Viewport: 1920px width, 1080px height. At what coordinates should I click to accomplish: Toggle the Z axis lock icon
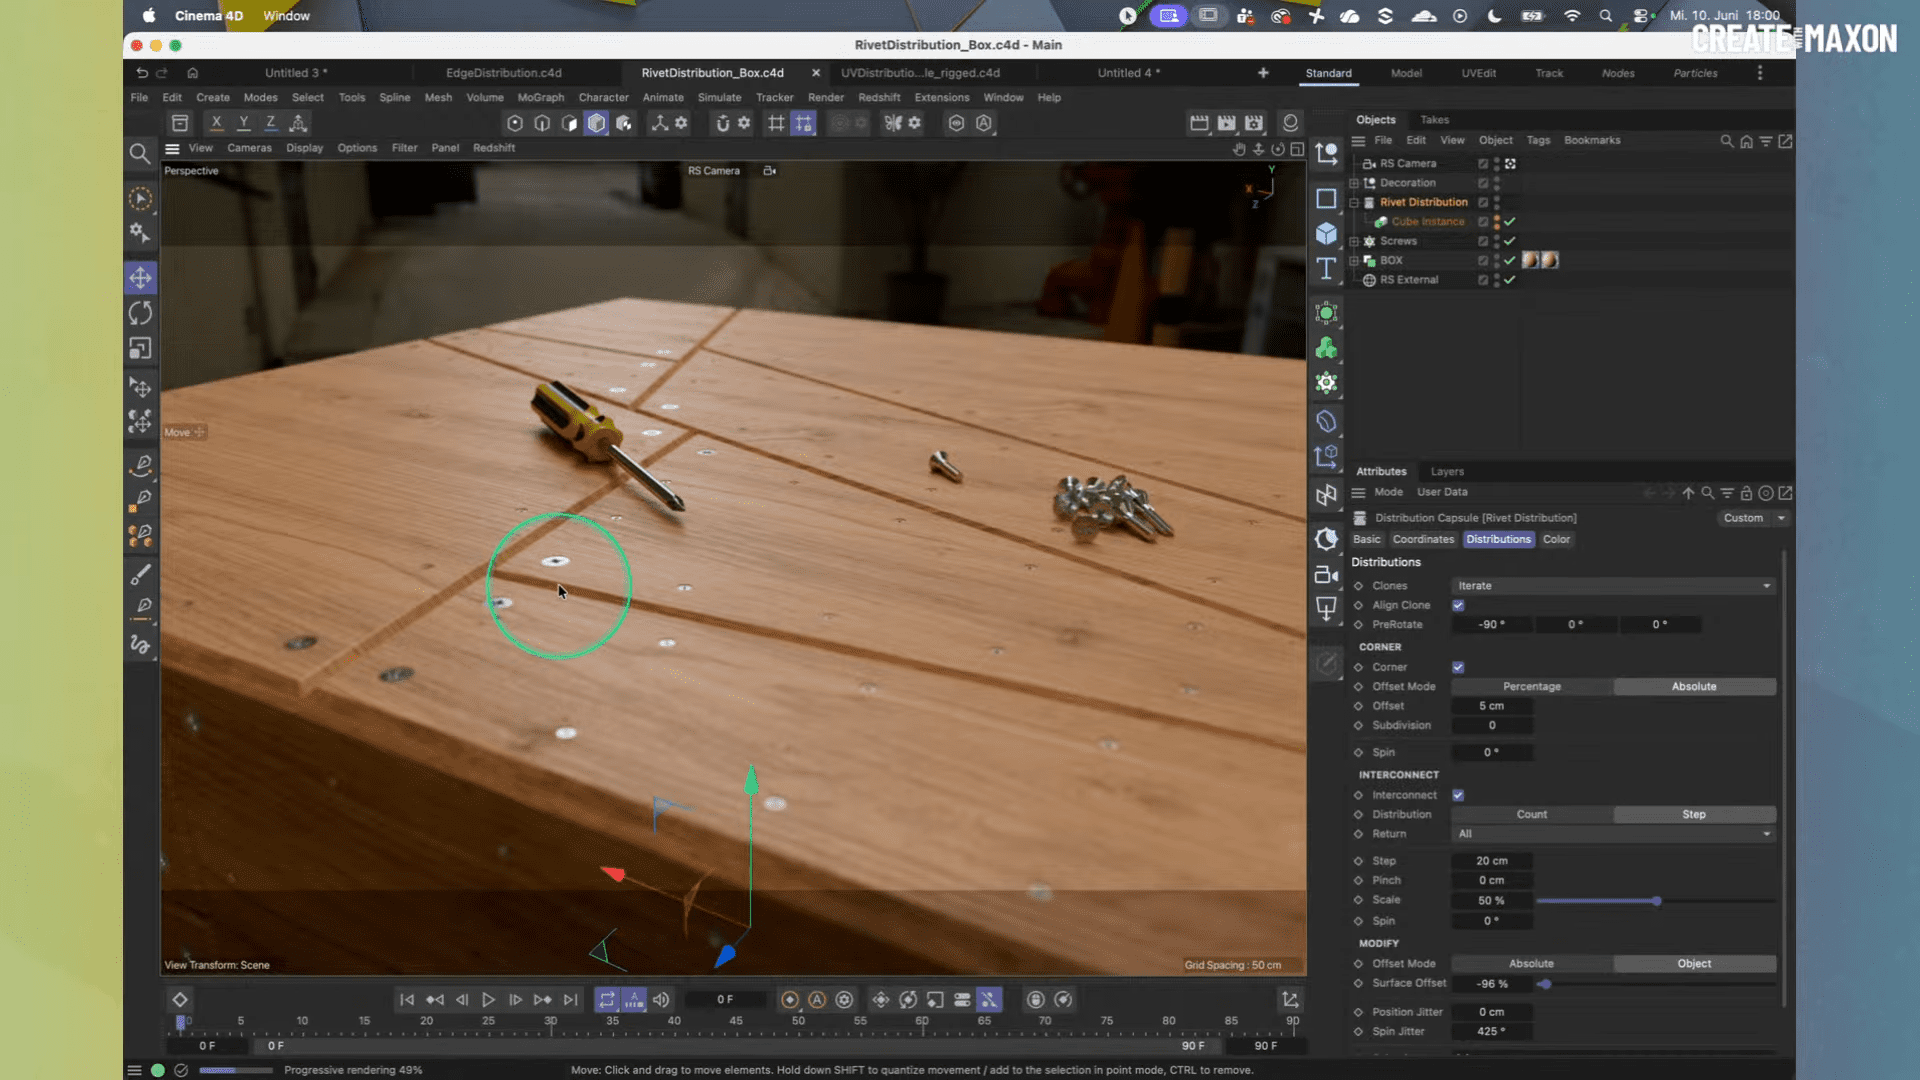(270, 123)
